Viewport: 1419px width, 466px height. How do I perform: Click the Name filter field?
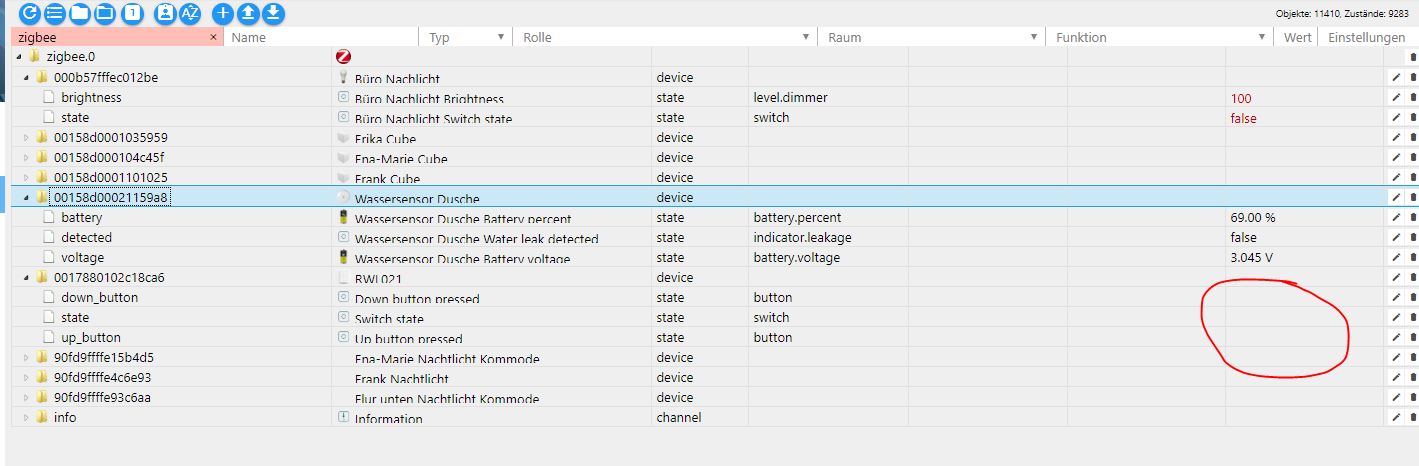[322, 37]
